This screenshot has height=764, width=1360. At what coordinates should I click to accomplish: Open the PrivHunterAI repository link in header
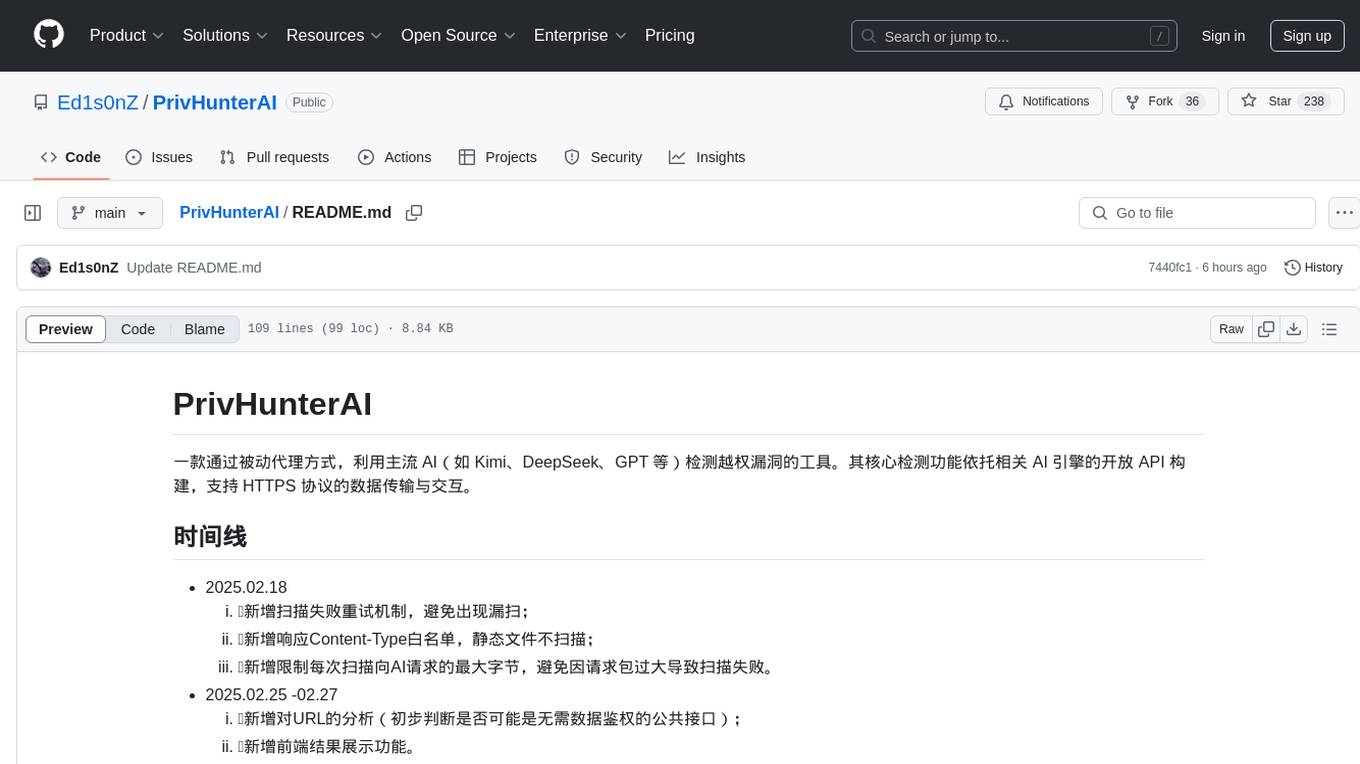(x=215, y=102)
